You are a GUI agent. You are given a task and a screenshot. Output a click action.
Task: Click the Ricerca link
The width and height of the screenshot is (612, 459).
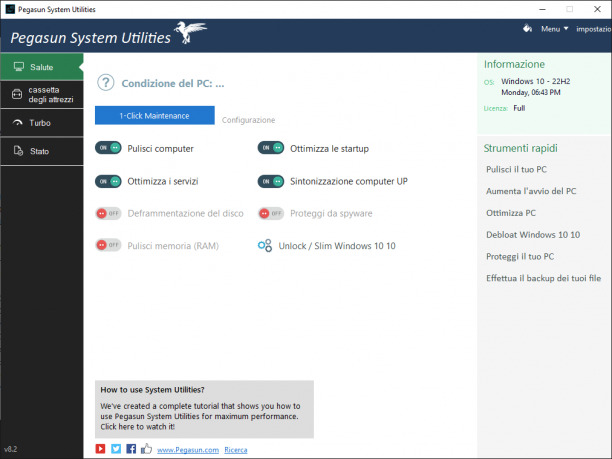coord(236,450)
